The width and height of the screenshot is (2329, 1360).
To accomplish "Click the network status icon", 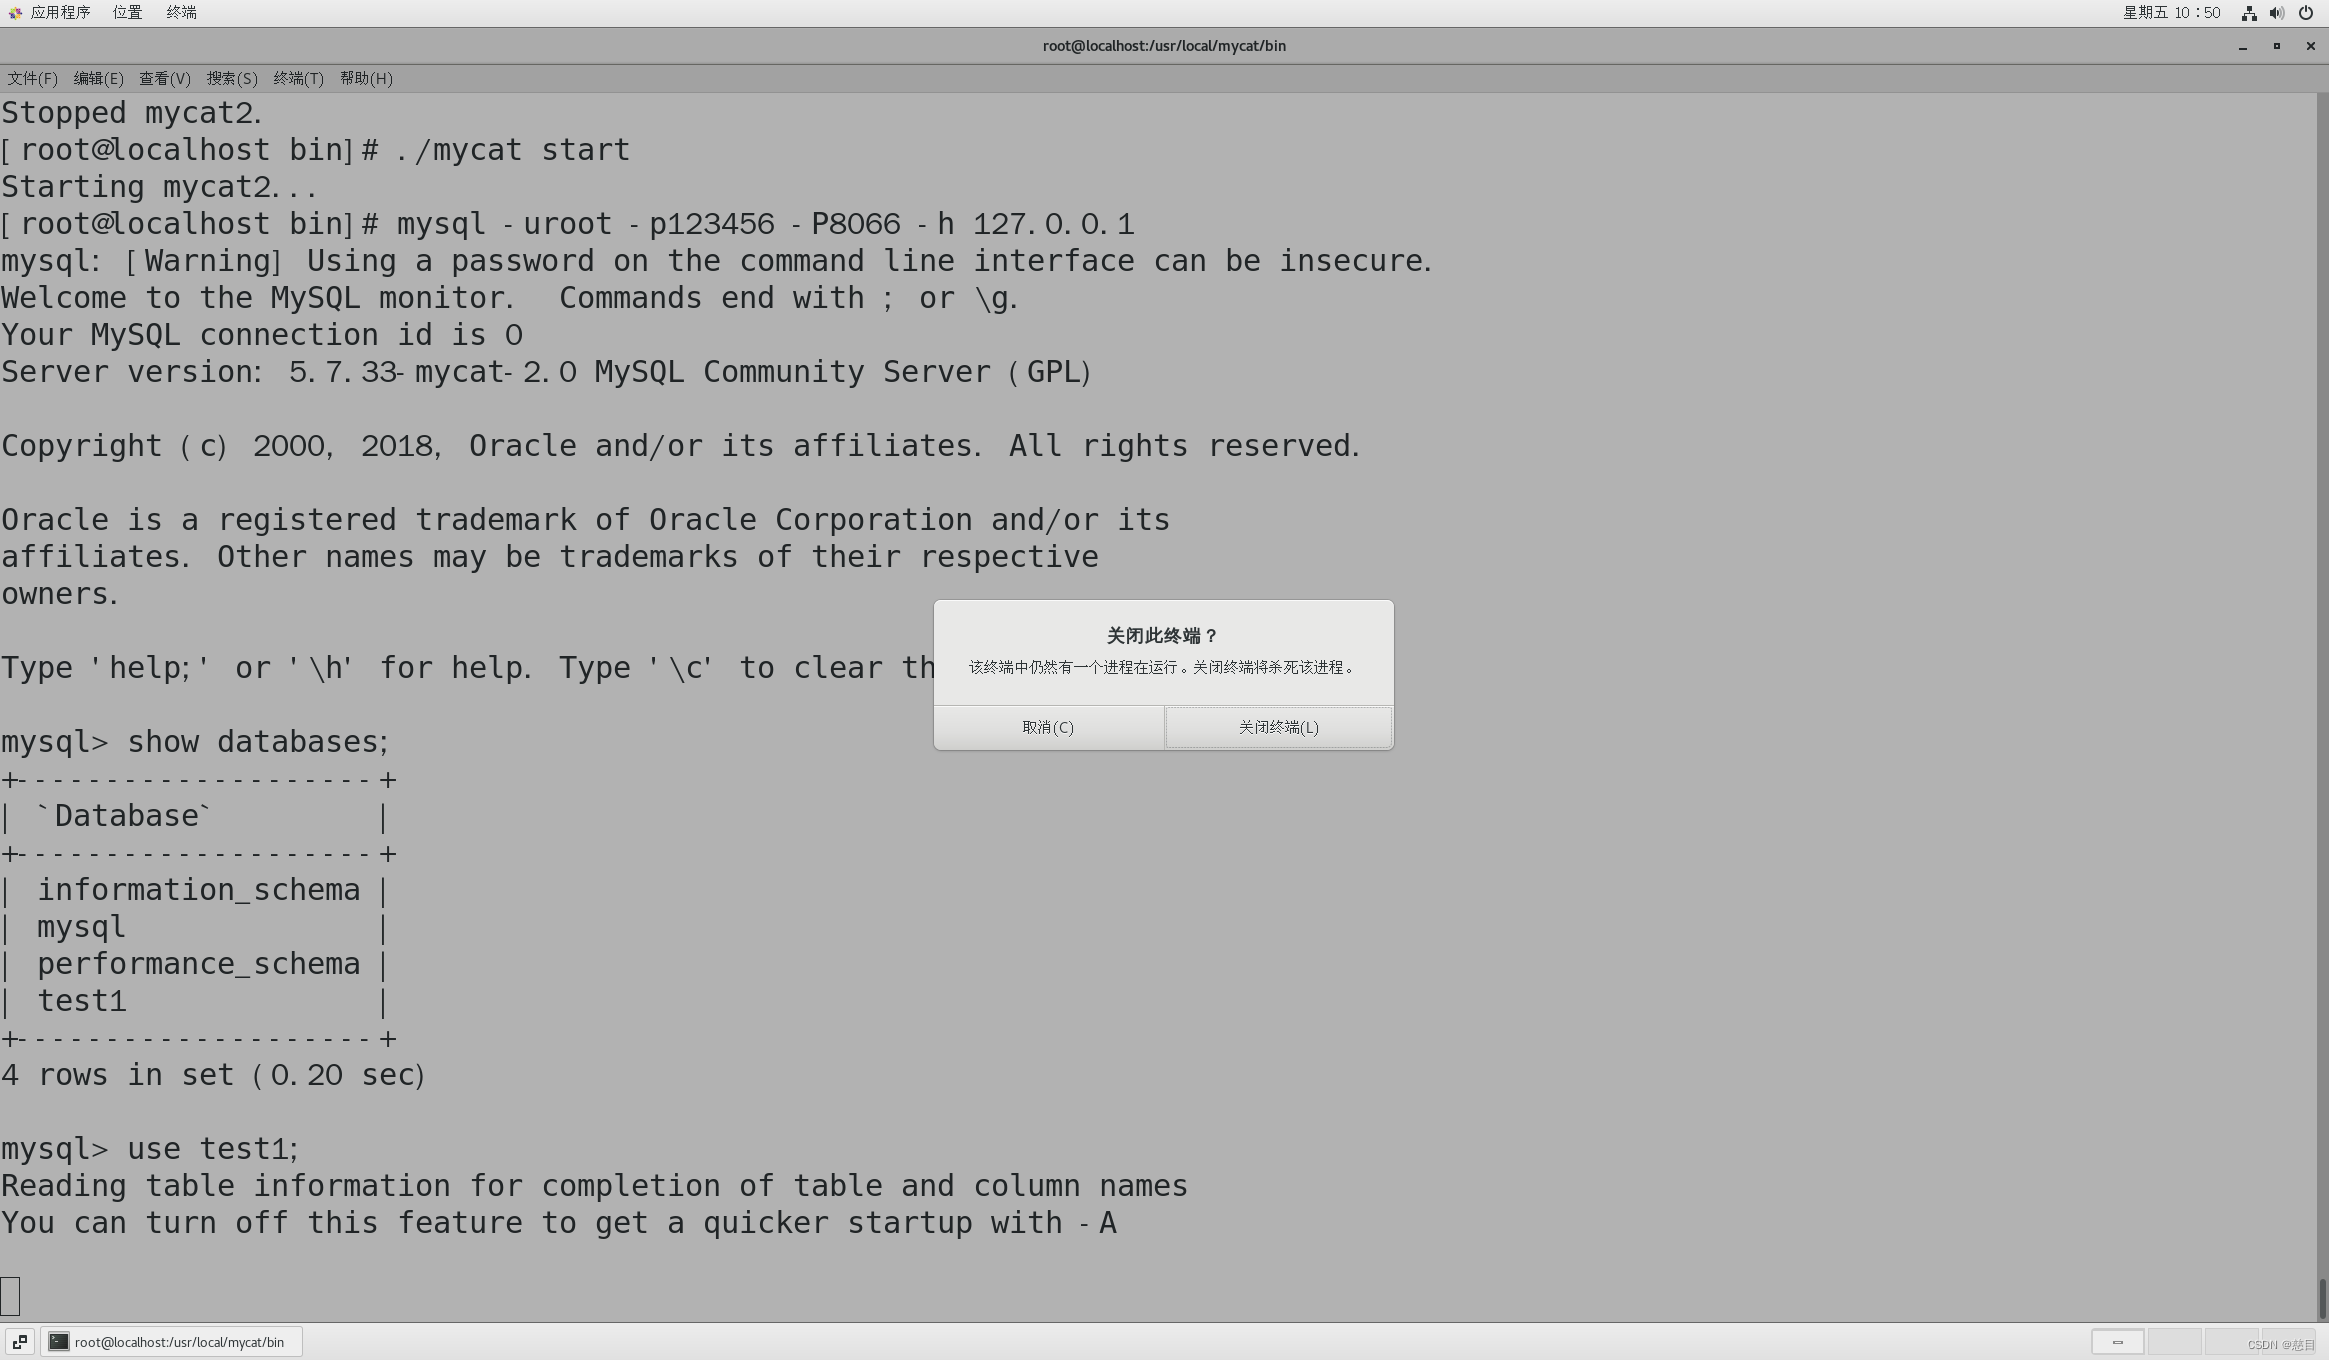I will (2249, 13).
